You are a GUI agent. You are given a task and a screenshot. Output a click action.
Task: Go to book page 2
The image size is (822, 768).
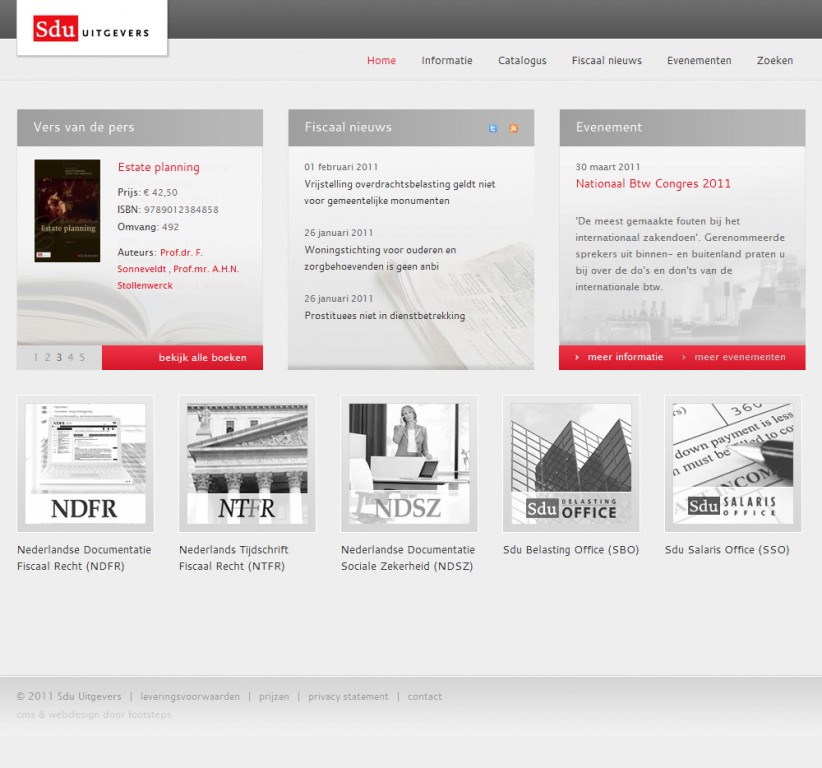47,358
